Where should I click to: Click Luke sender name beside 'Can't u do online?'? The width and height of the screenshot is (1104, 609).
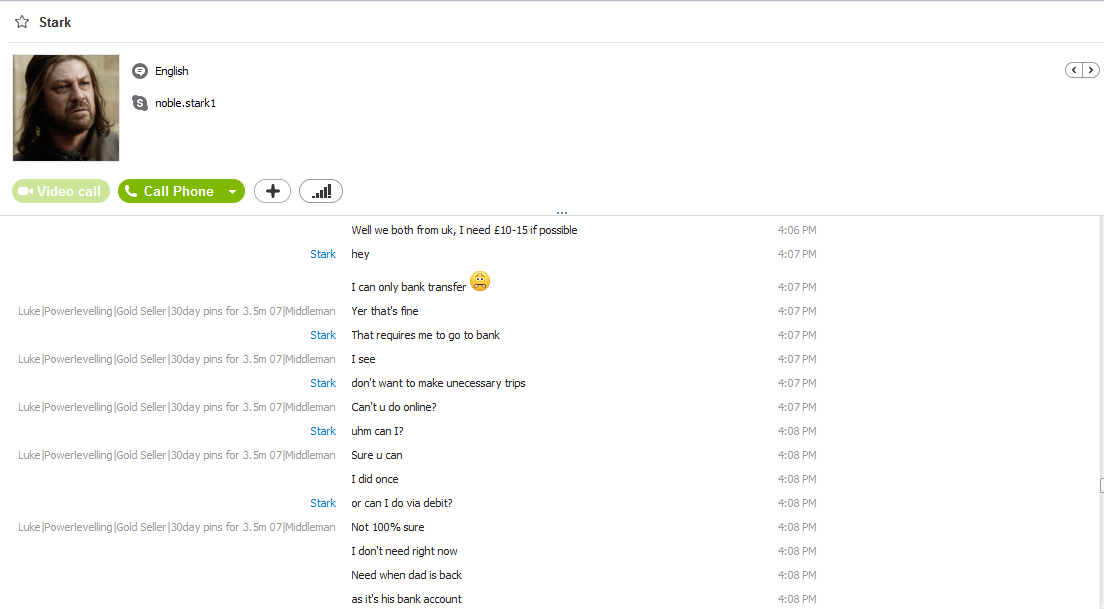pyautogui.click(x=177, y=407)
